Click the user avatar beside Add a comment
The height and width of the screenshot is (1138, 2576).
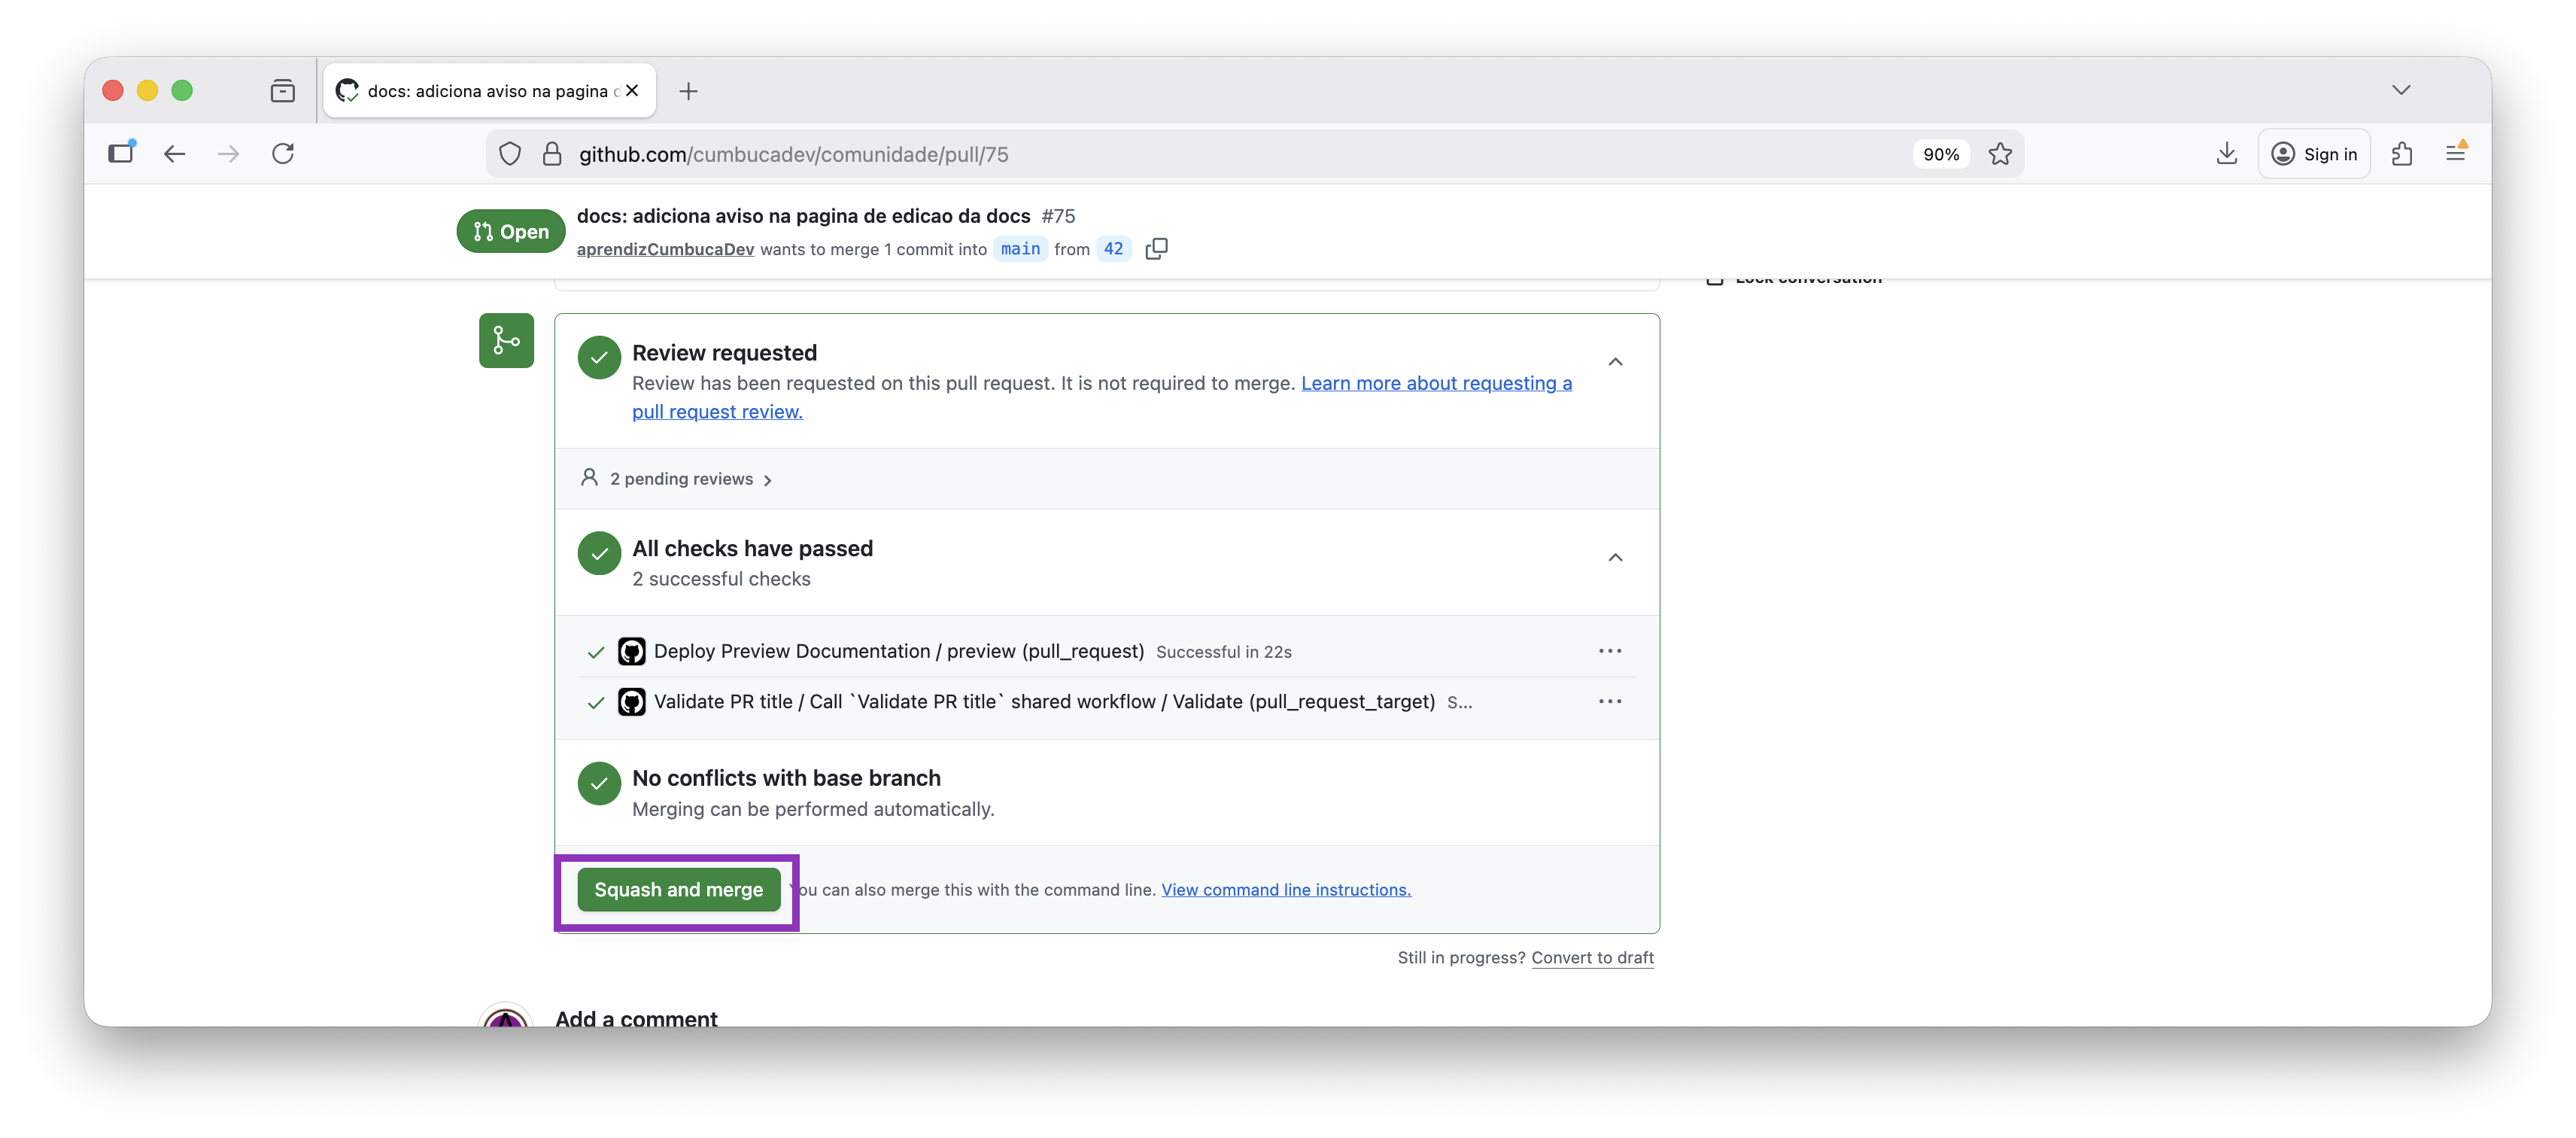tap(506, 1016)
